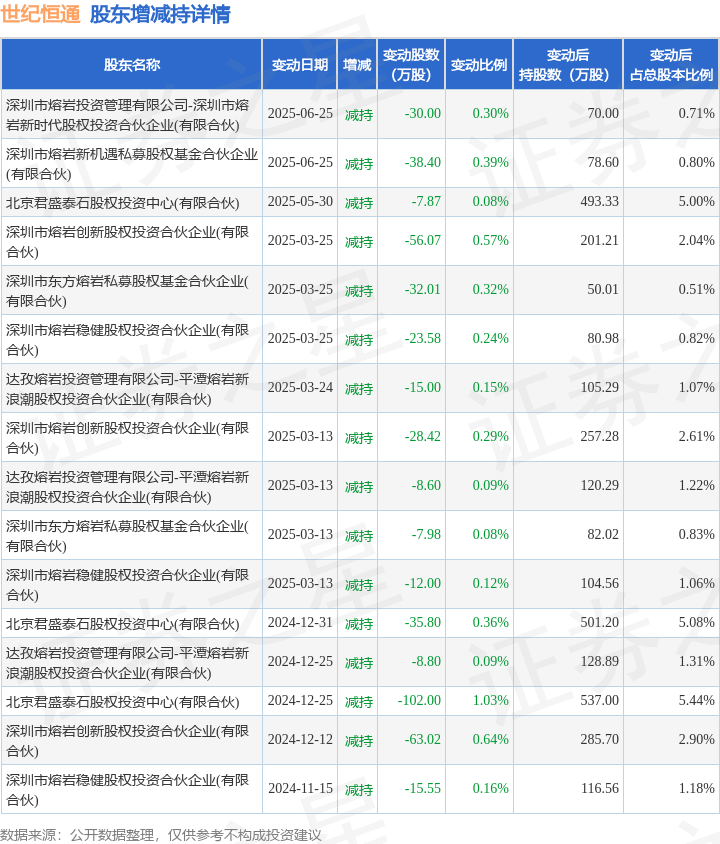Click the date 2025-05-30

coord(300,202)
